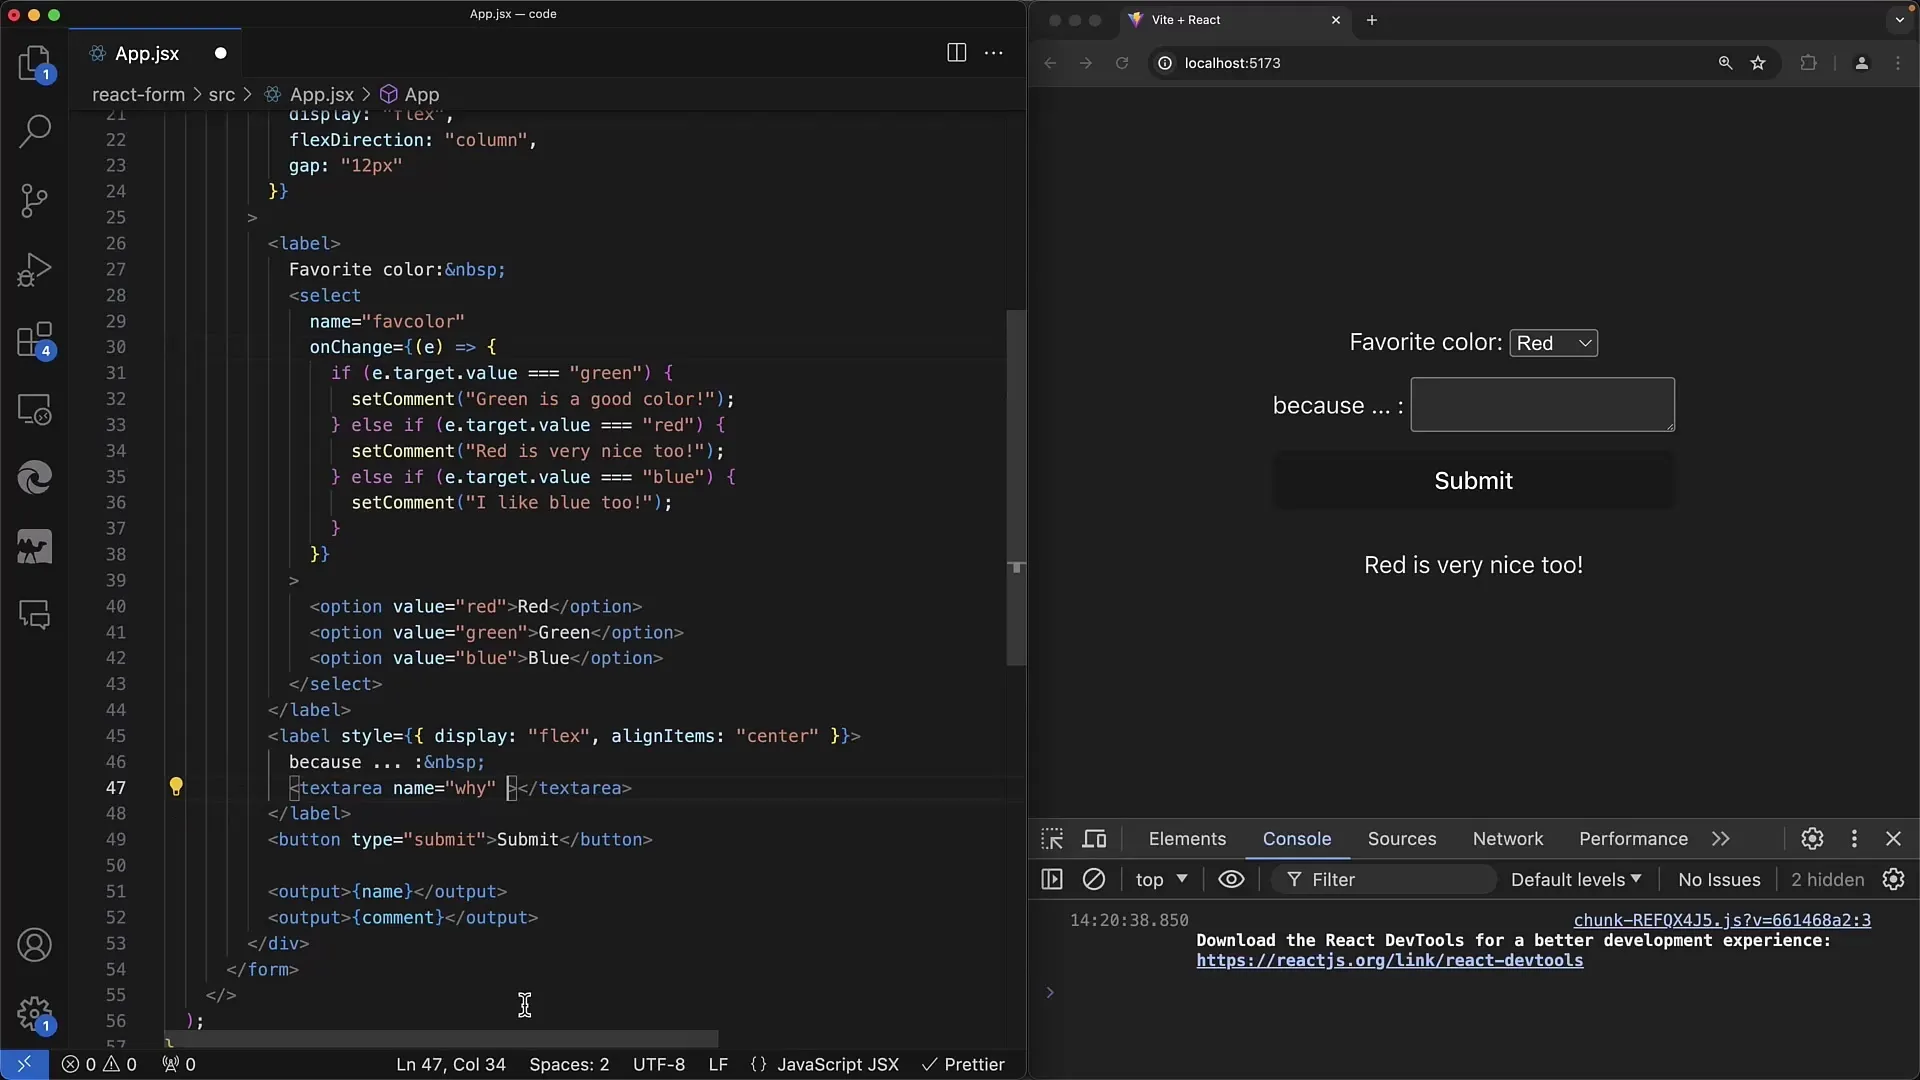Viewport: 1920px width, 1080px height.
Task: Open the Run and Debug view
Action: click(x=35, y=270)
